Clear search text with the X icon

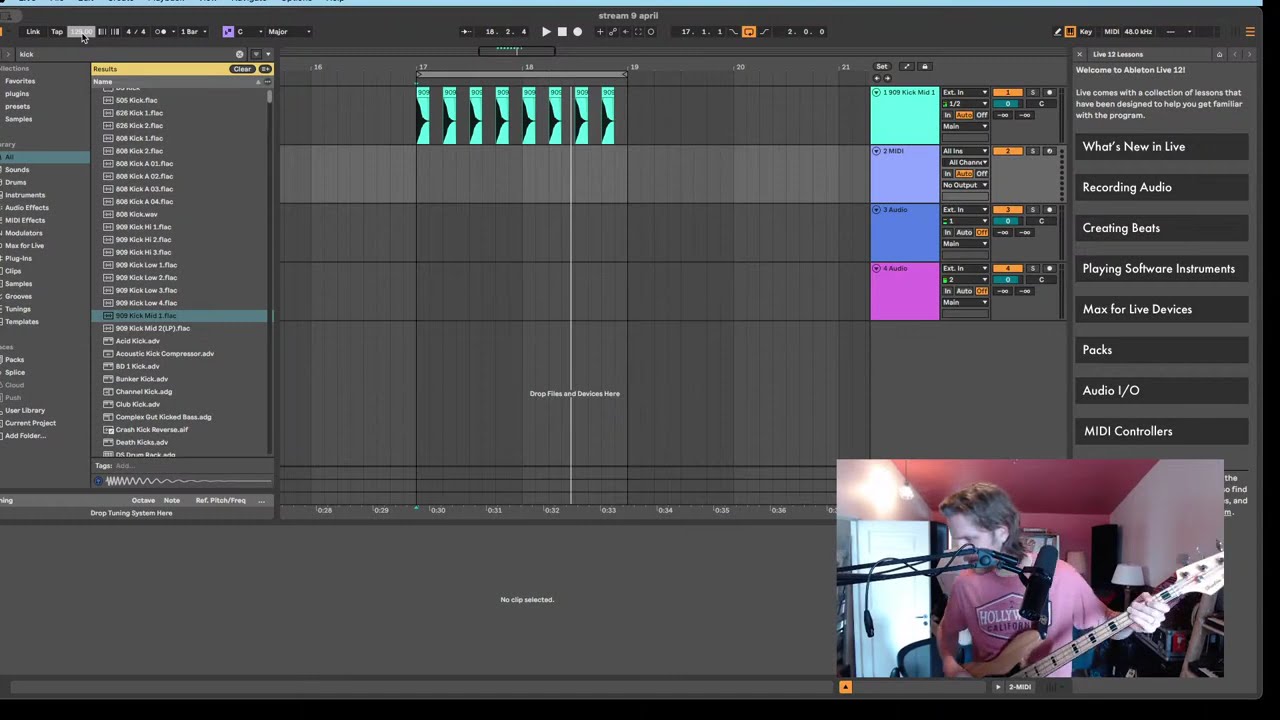[x=239, y=54]
